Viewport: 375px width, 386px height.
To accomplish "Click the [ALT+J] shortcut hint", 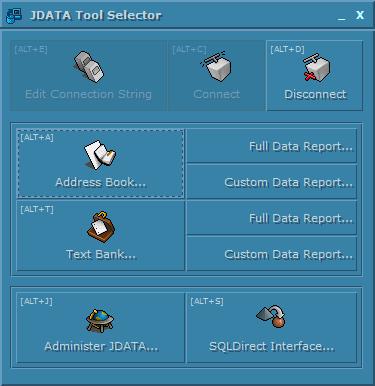I will pos(36,301).
